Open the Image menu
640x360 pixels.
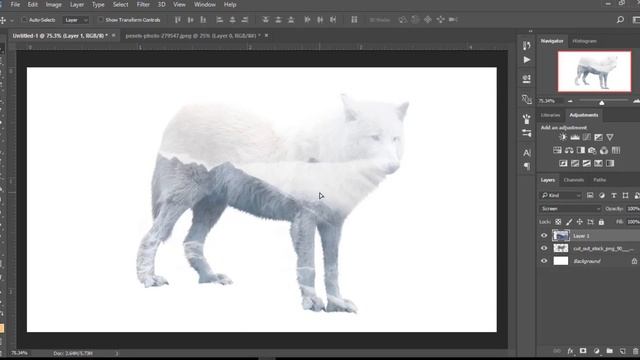(x=53, y=4)
